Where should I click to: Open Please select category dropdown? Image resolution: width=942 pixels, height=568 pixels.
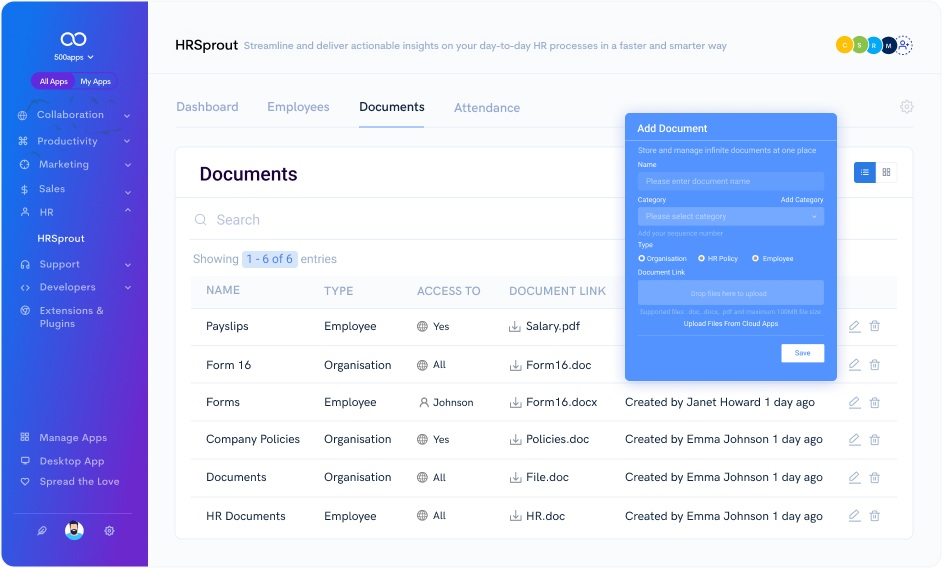[731, 216]
